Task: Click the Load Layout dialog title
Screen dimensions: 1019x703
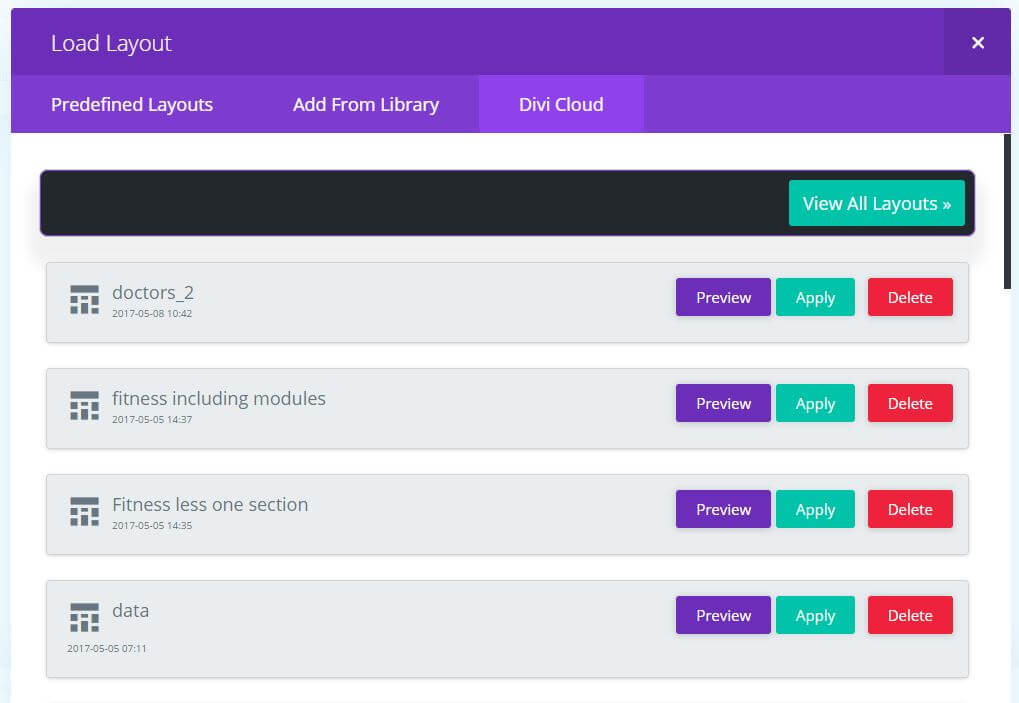Action: tap(111, 44)
